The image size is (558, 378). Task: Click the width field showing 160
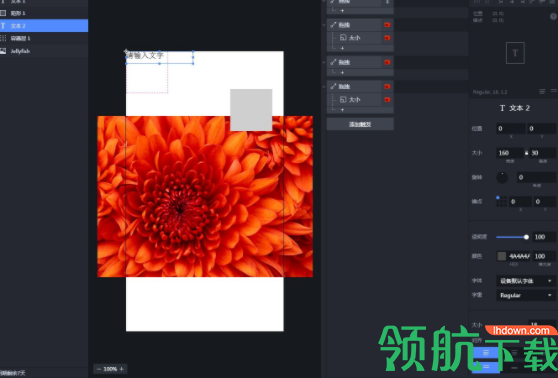(510, 153)
